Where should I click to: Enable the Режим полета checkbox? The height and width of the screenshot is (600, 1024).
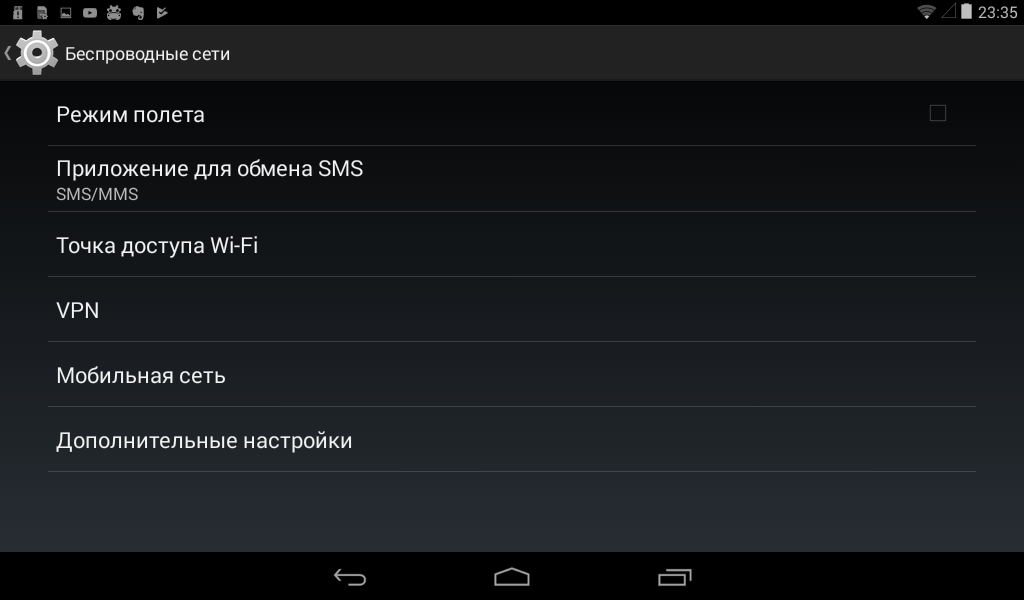(938, 114)
